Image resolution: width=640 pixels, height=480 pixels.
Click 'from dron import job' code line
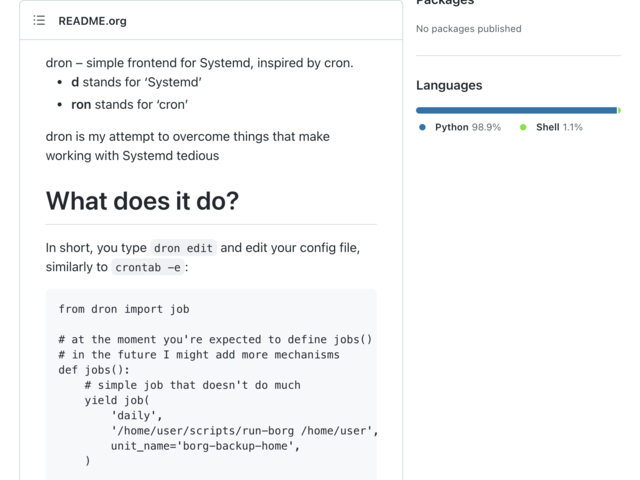click(x=124, y=309)
